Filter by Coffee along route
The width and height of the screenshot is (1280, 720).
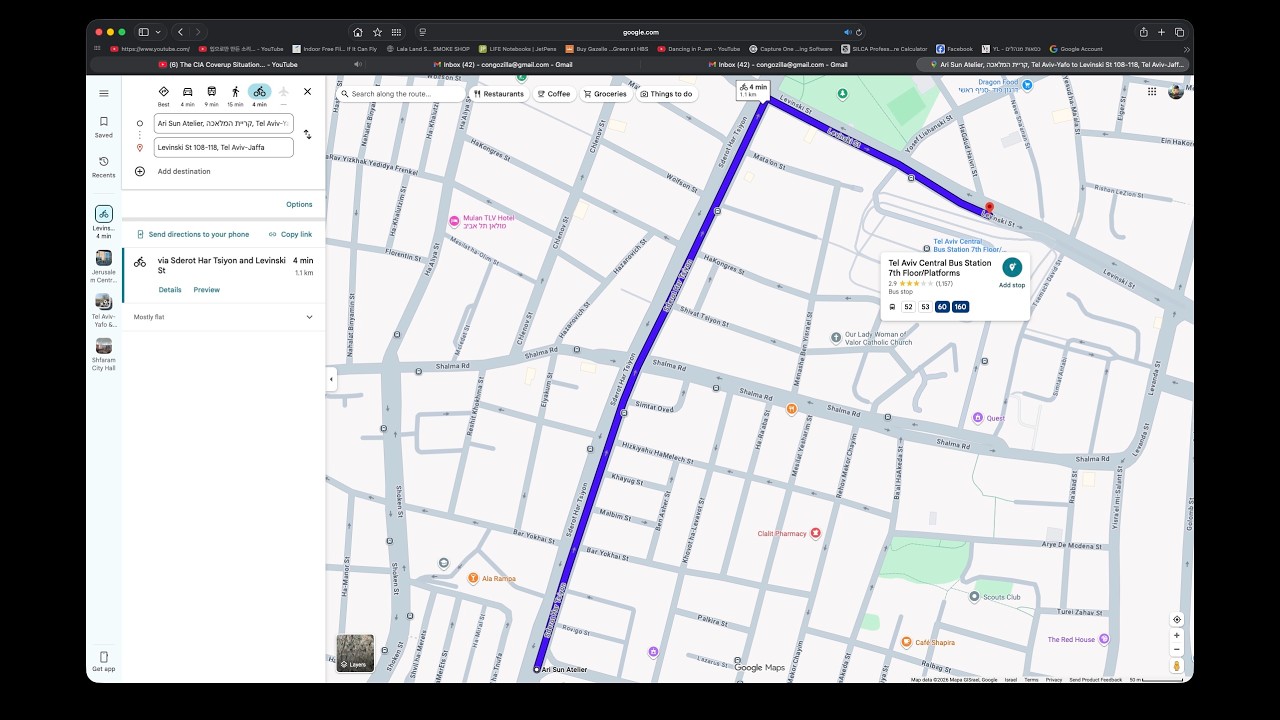(553, 94)
